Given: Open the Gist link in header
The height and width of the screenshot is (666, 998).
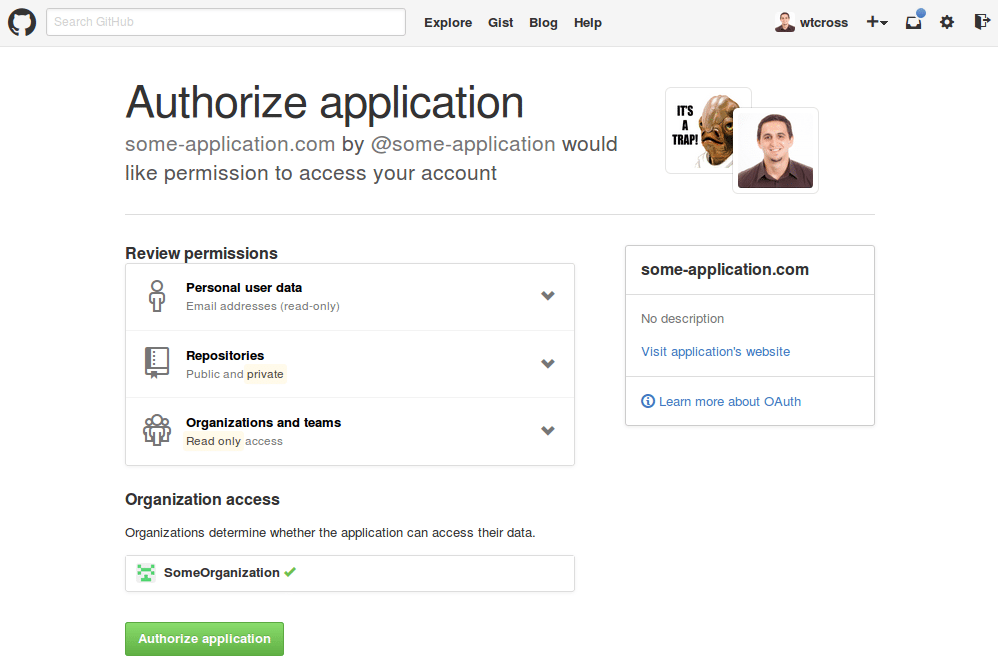Looking at the screenshot, I should coord(500,22).
